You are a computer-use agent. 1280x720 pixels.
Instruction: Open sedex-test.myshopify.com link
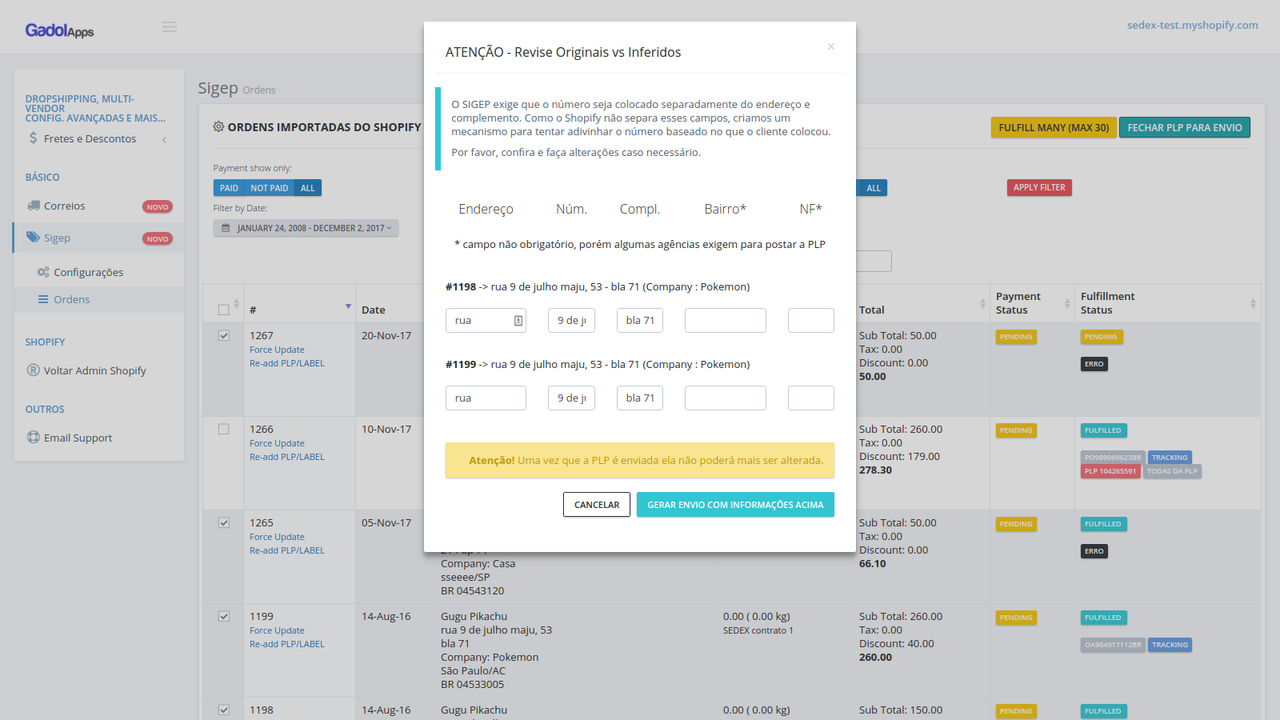[1192, 25]
